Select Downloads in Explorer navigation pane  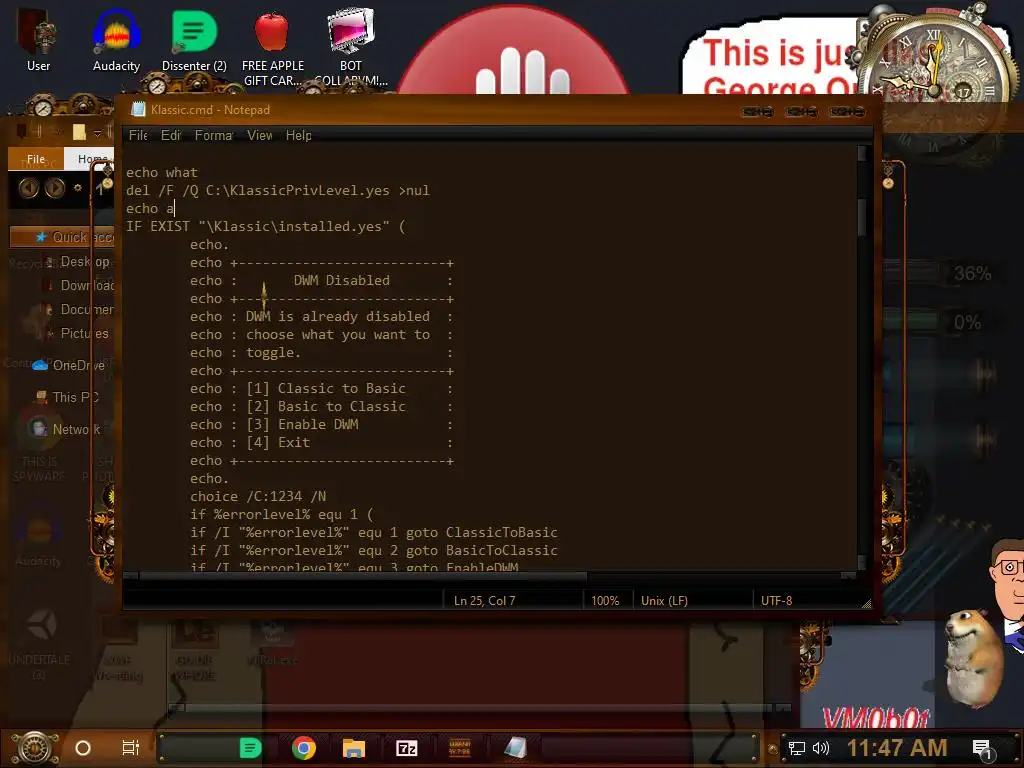click(78, 285)
